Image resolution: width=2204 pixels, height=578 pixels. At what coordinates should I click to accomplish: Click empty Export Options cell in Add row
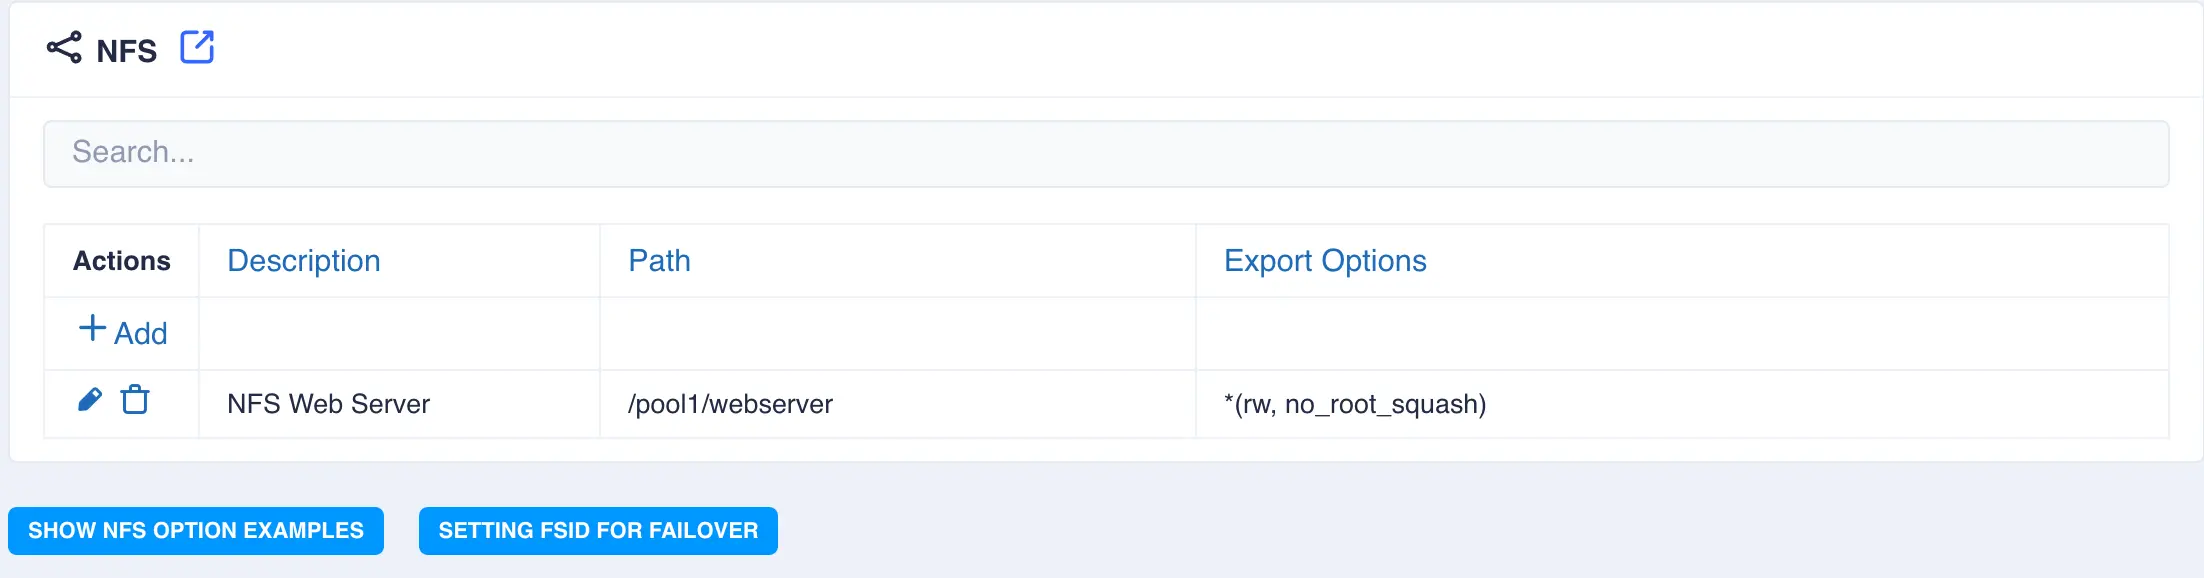[1681, 334]
